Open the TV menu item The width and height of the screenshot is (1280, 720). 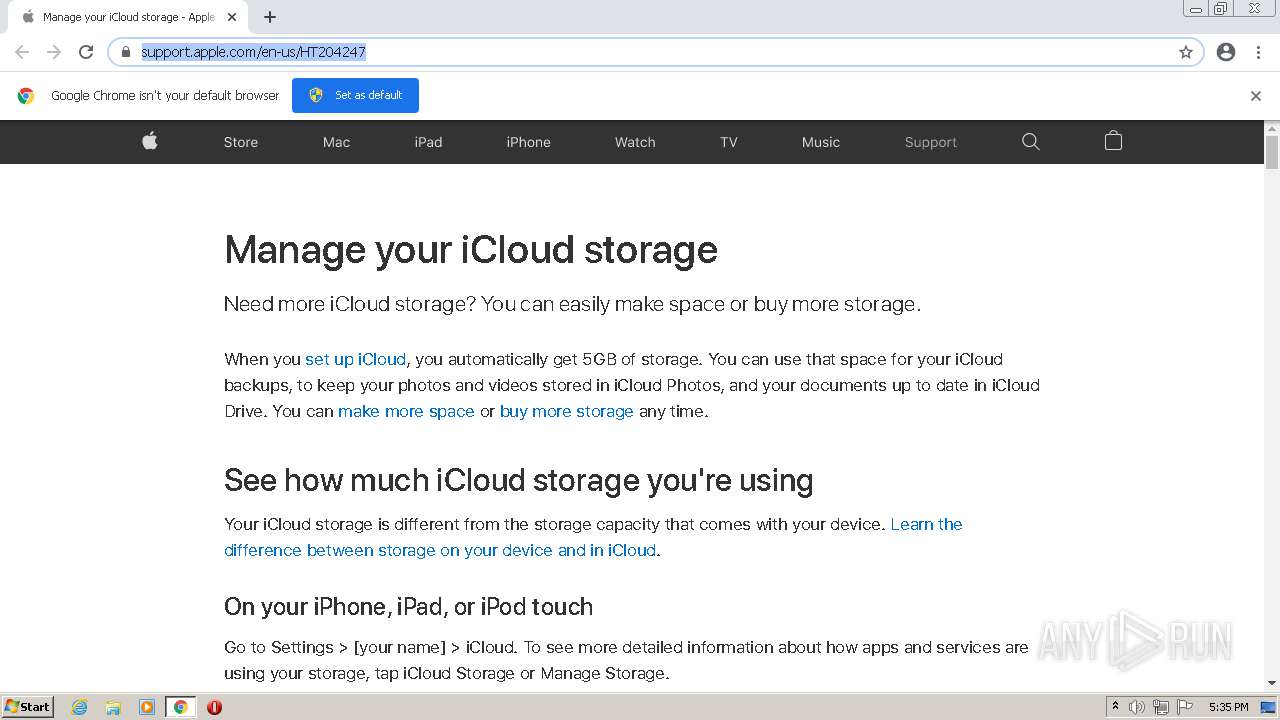[x=729, y=142]
